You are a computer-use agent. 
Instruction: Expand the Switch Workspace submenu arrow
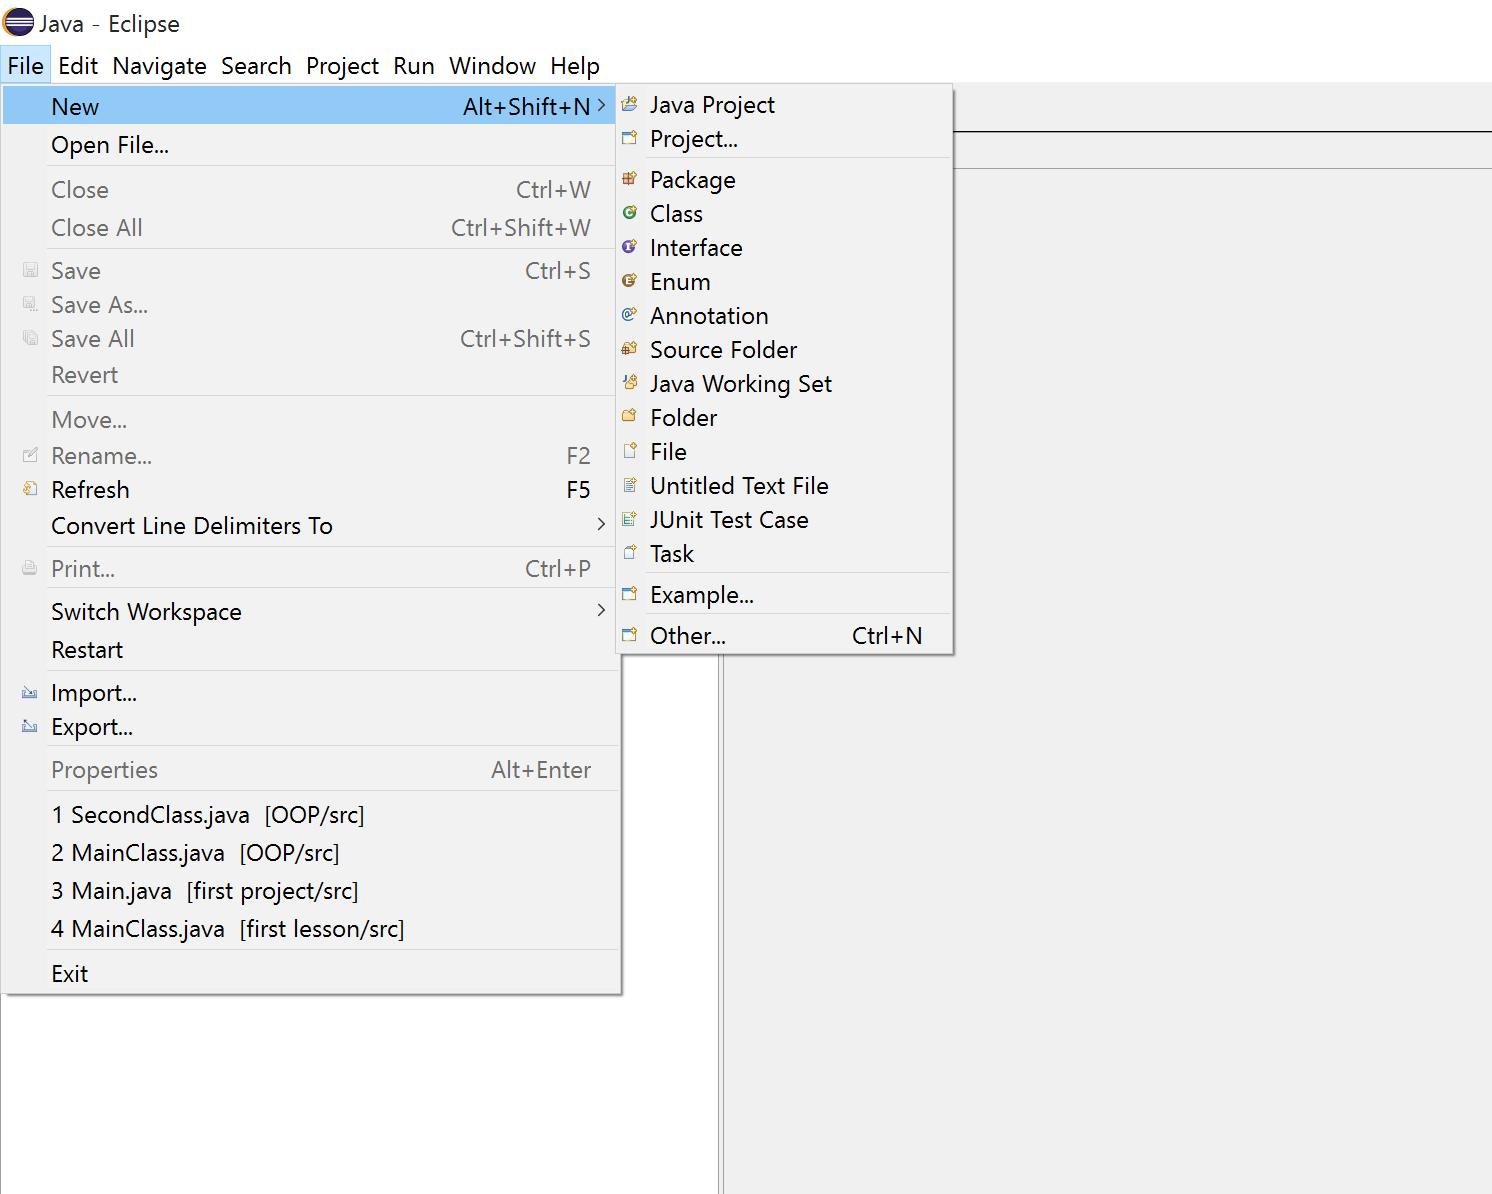click(x=601, y=610)
